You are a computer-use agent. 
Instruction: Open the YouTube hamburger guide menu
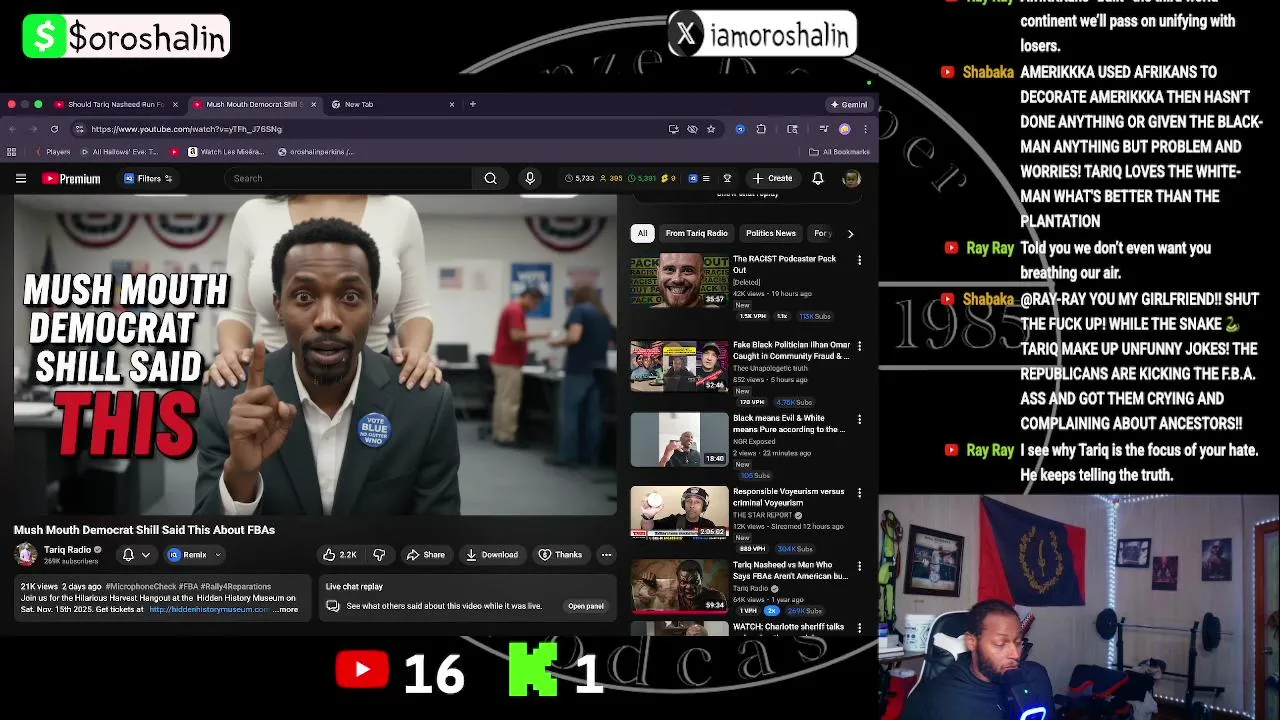click(20, 178)
